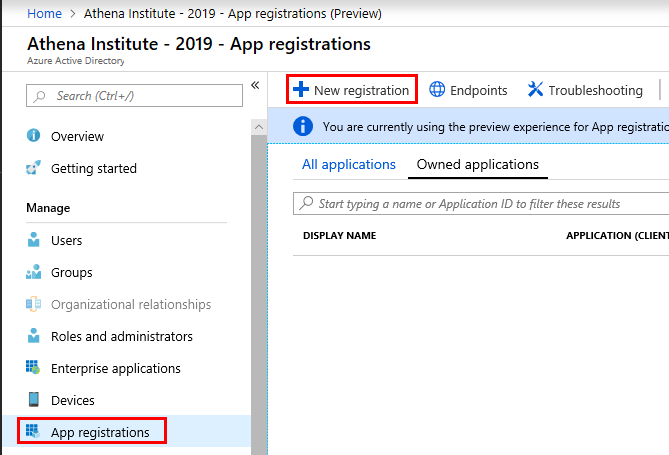Go to Home via breadcrumb link
669x455 pixels.
(44, 13)
